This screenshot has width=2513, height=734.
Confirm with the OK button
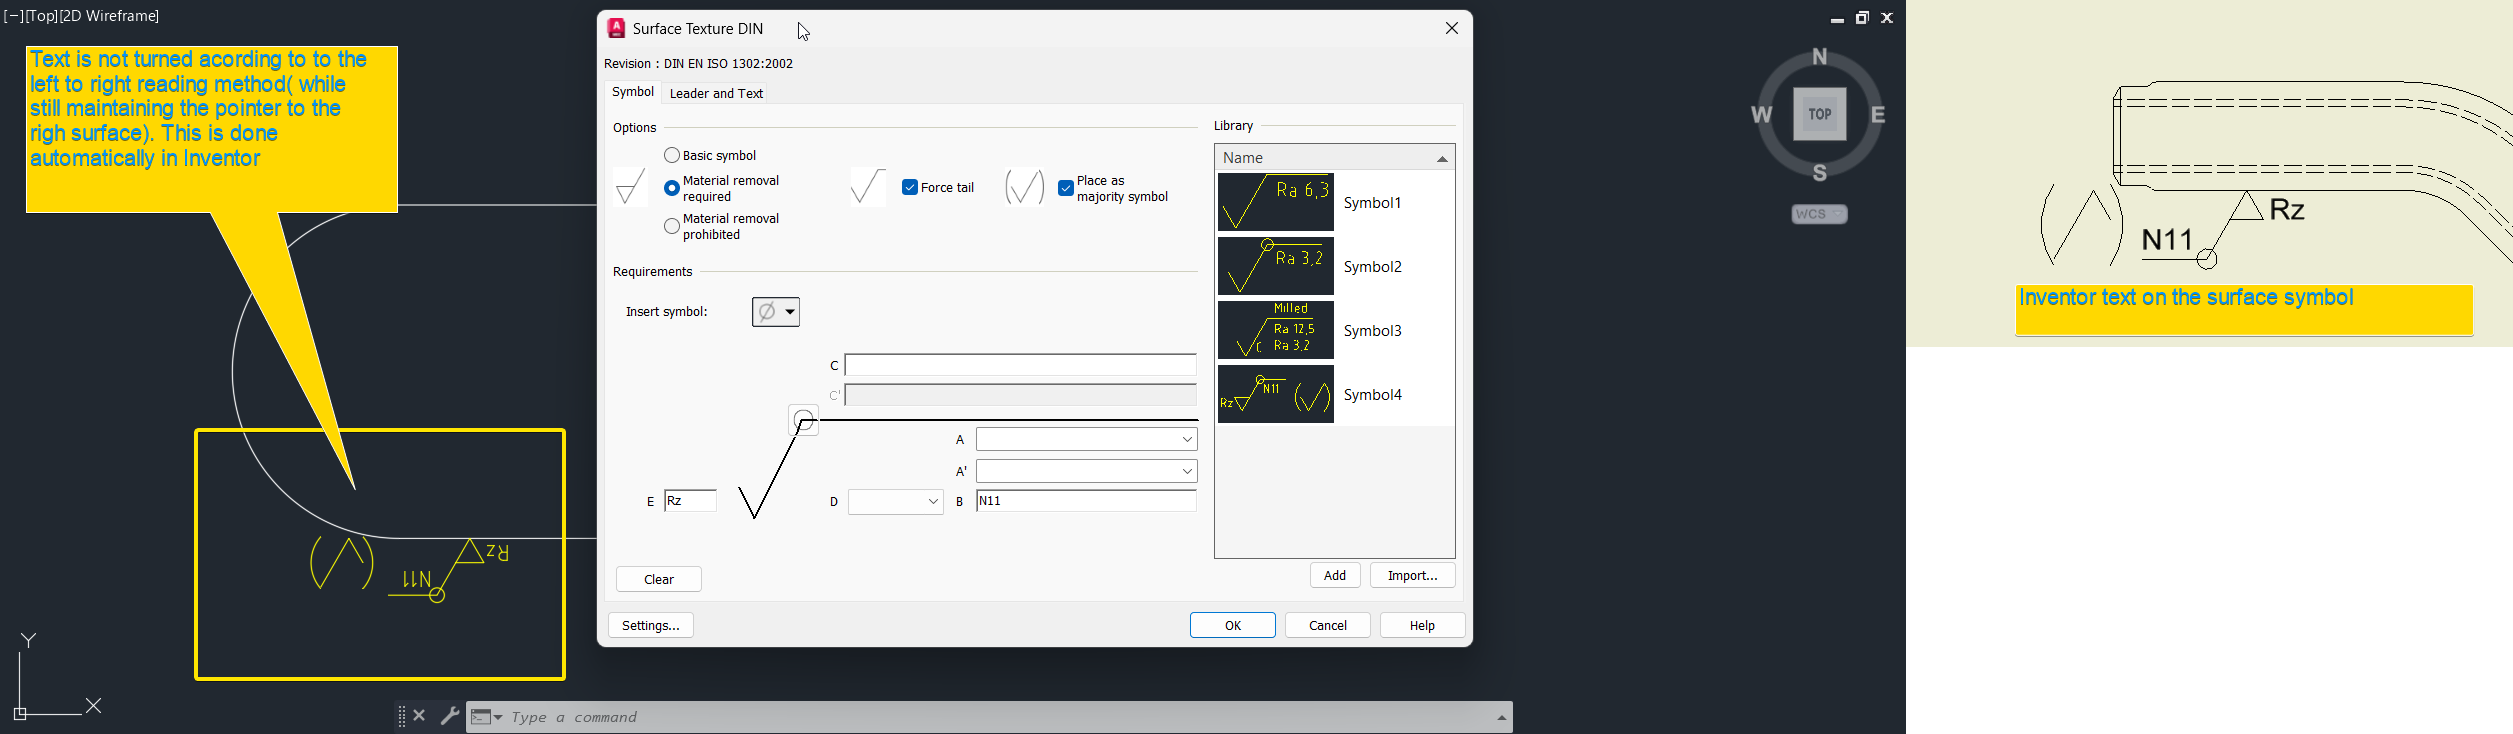(1233, 625)
